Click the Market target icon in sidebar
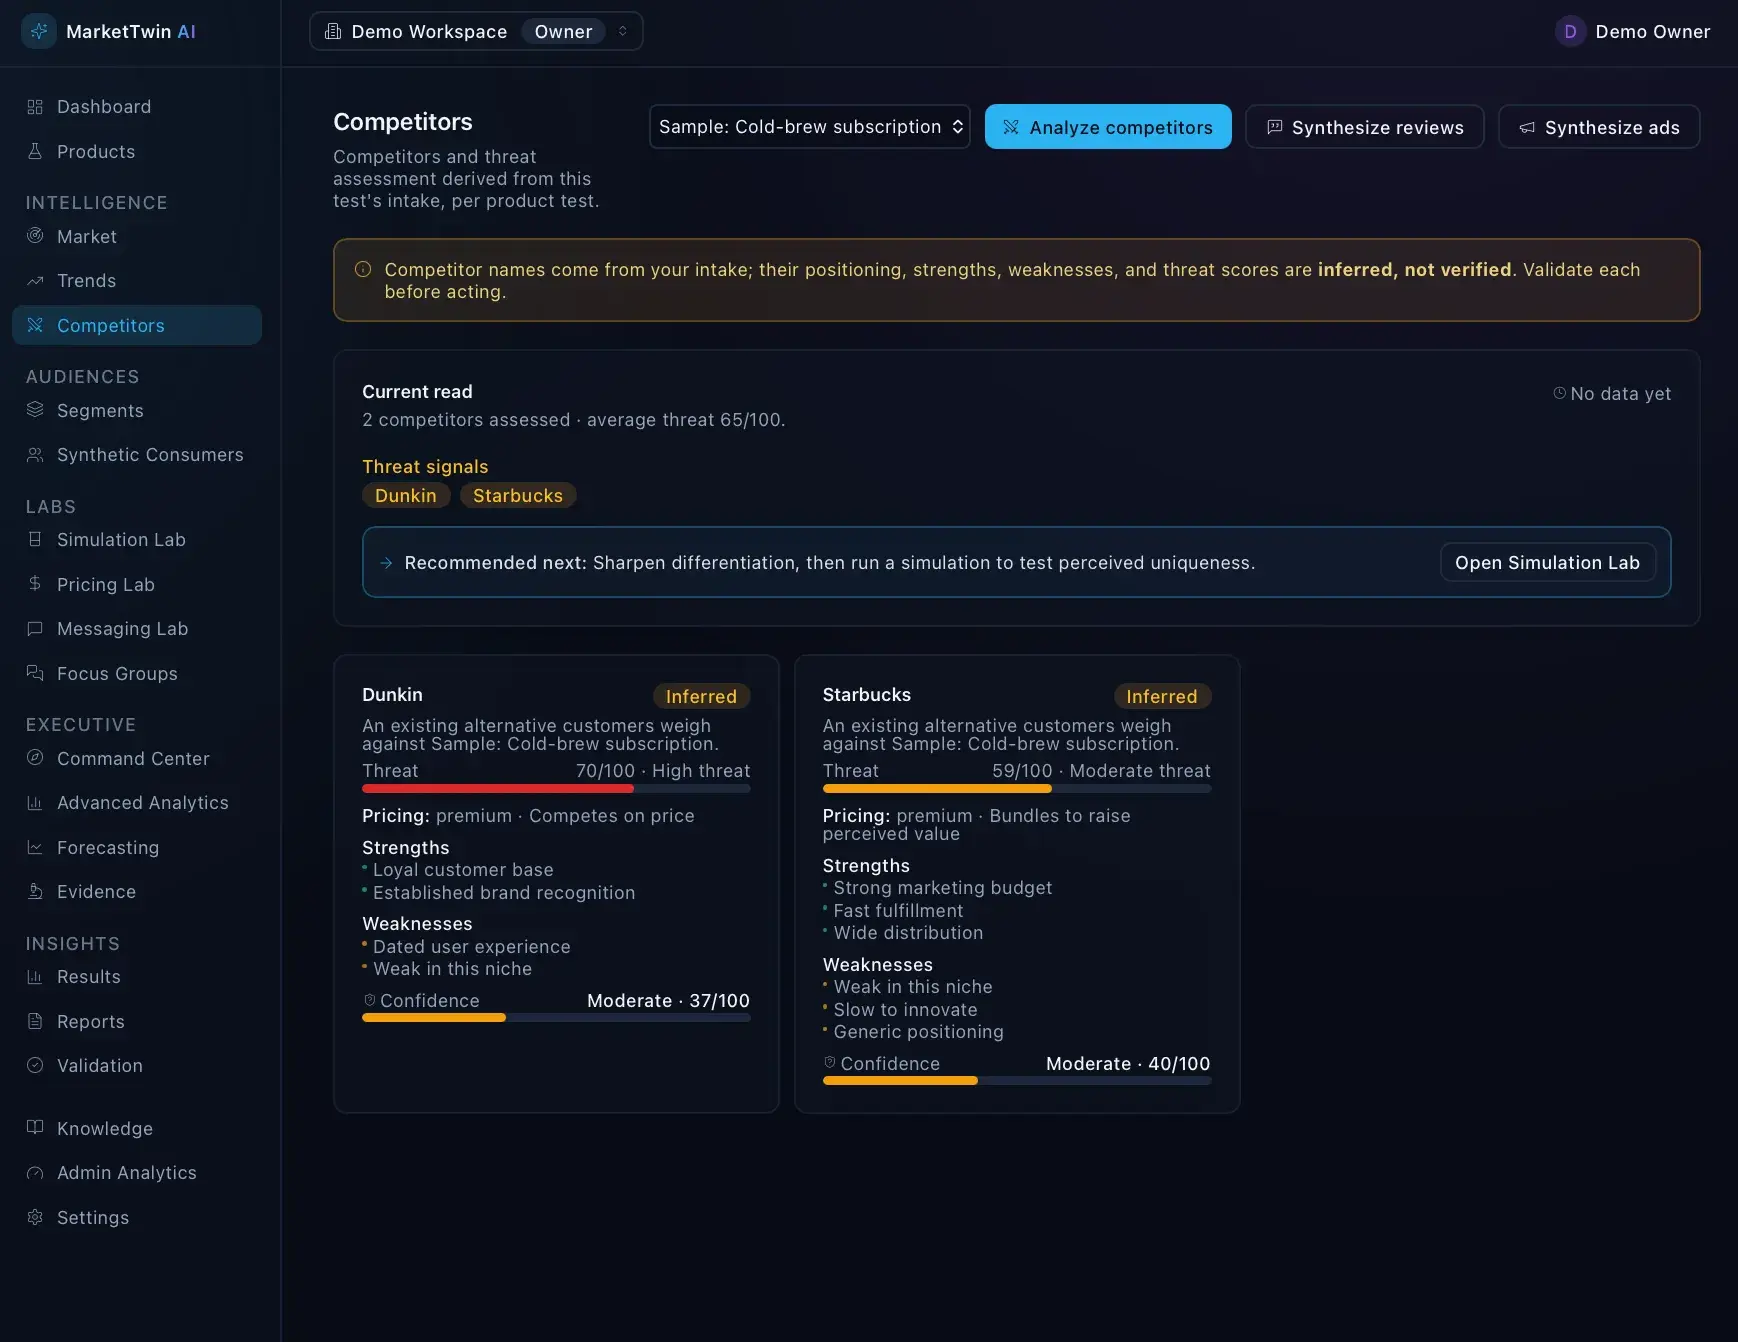The width and height of the screenshot is (1738, 1342). click(35, 236)
